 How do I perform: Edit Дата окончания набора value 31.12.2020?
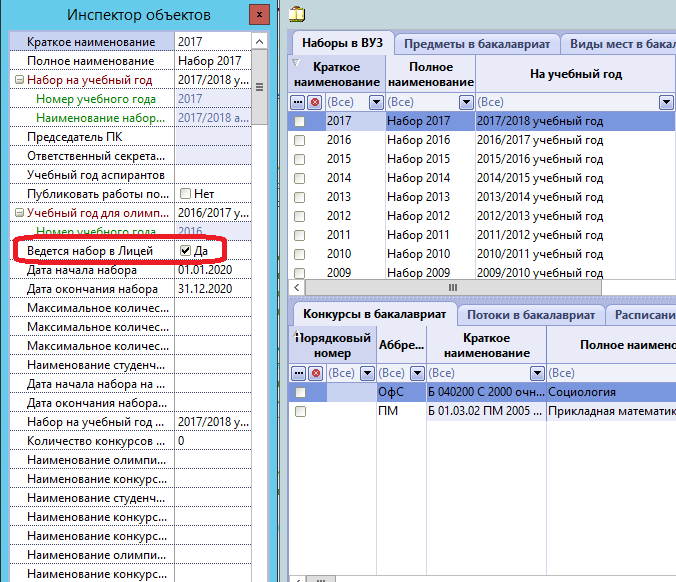pos(213,289)
